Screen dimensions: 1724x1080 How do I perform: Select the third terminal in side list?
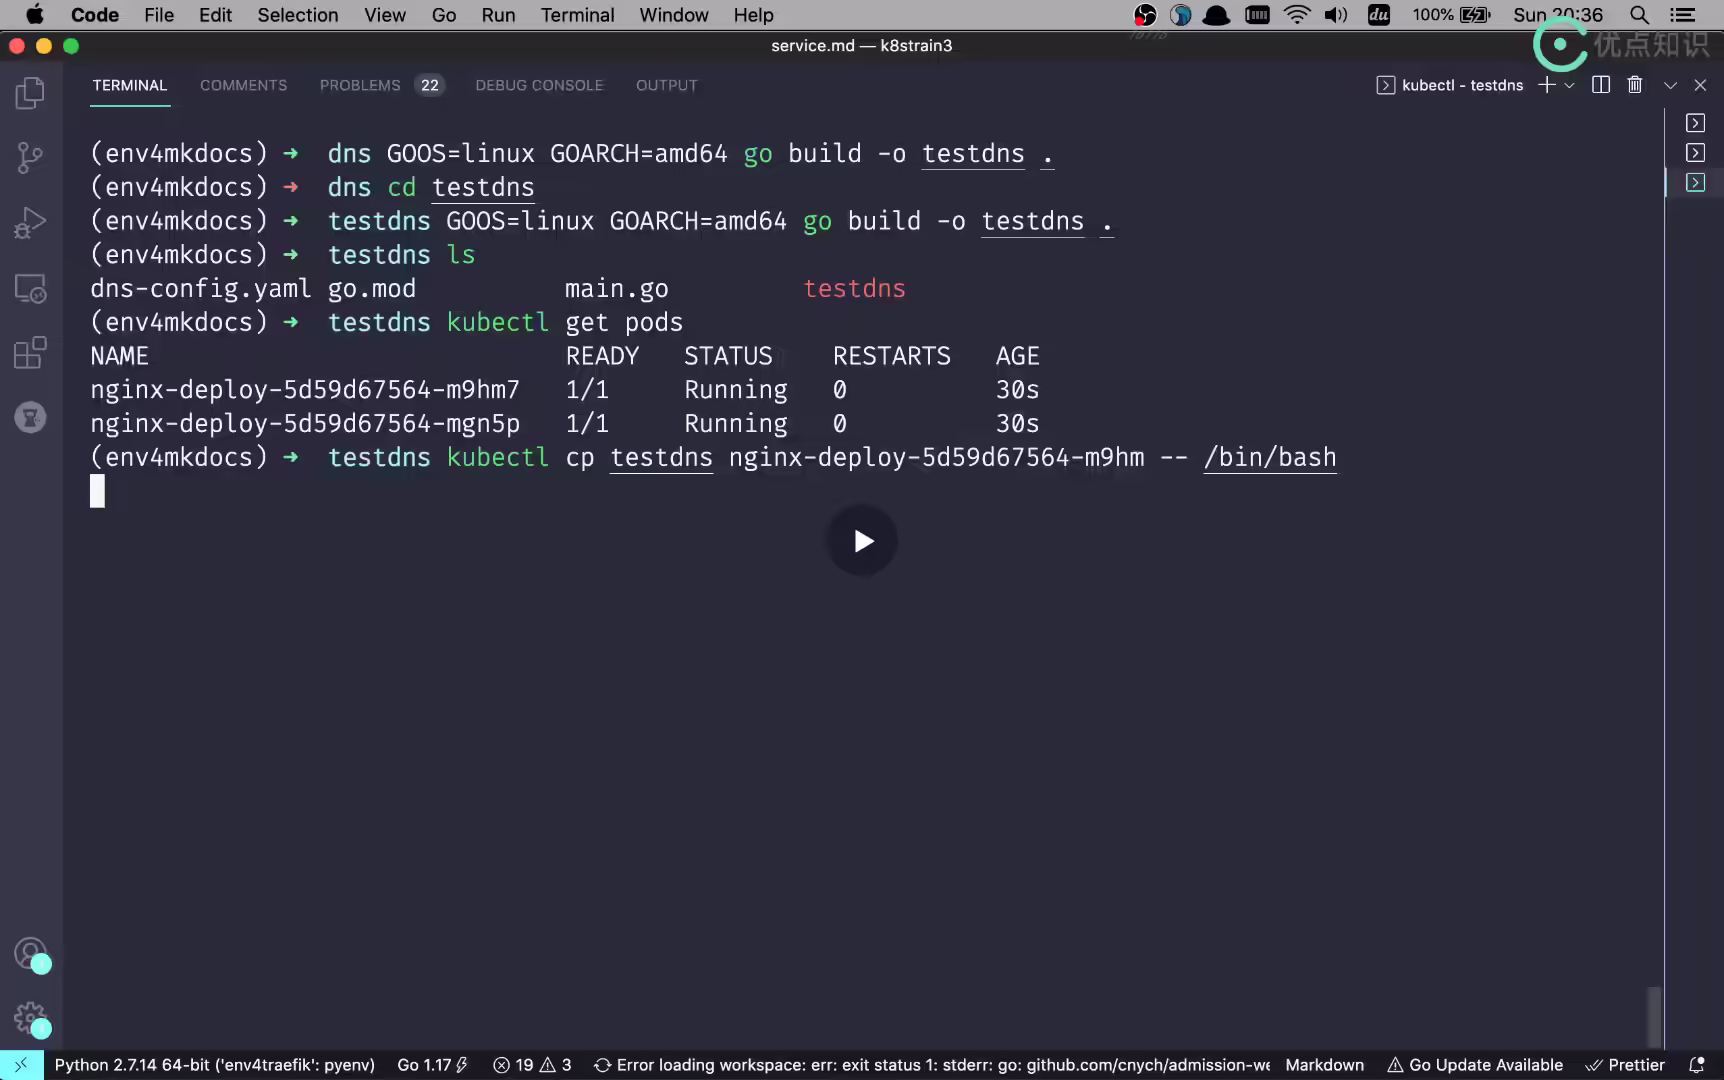click(x=1695, y=182)
